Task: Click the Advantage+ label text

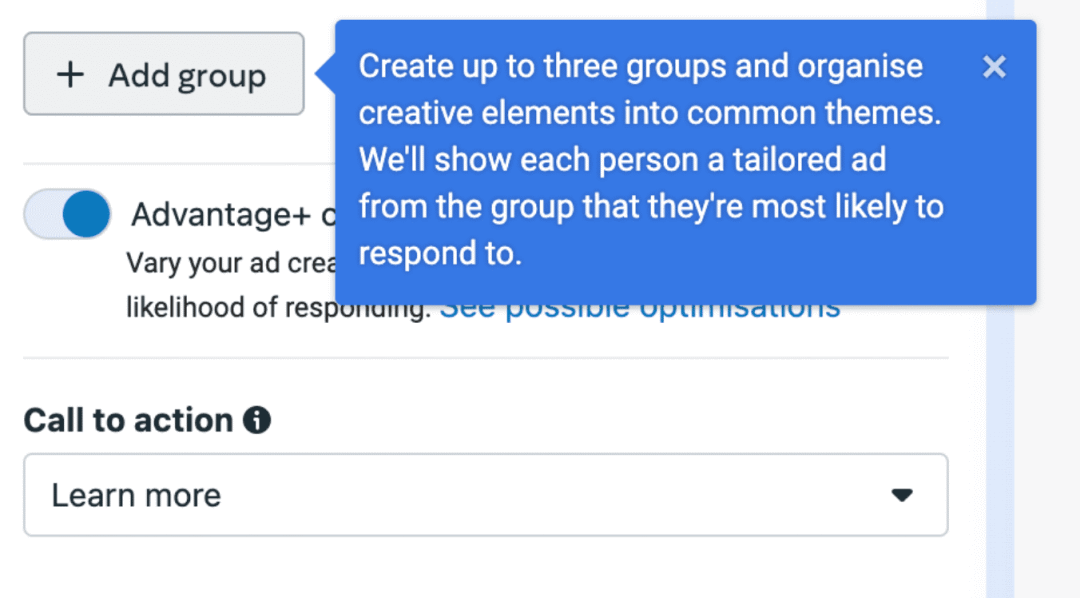Action: click(233, 214)
